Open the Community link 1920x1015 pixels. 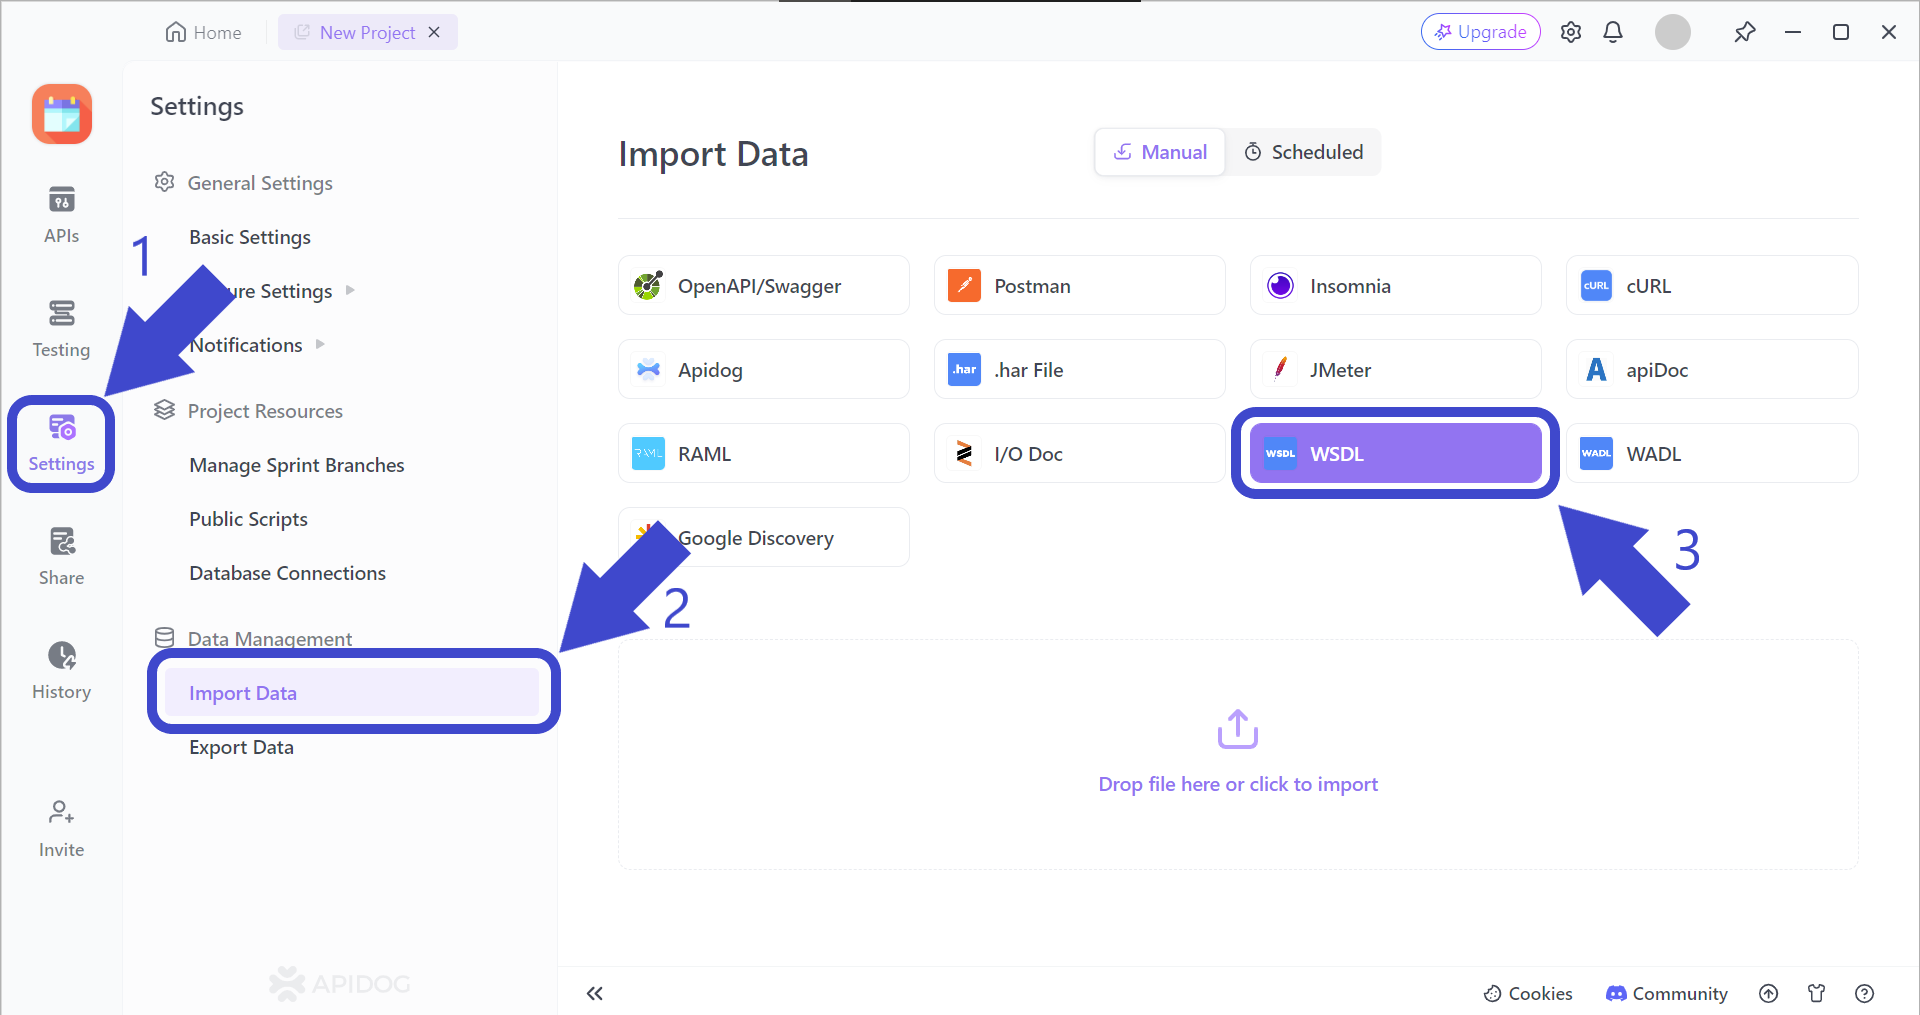(1666, 993)
